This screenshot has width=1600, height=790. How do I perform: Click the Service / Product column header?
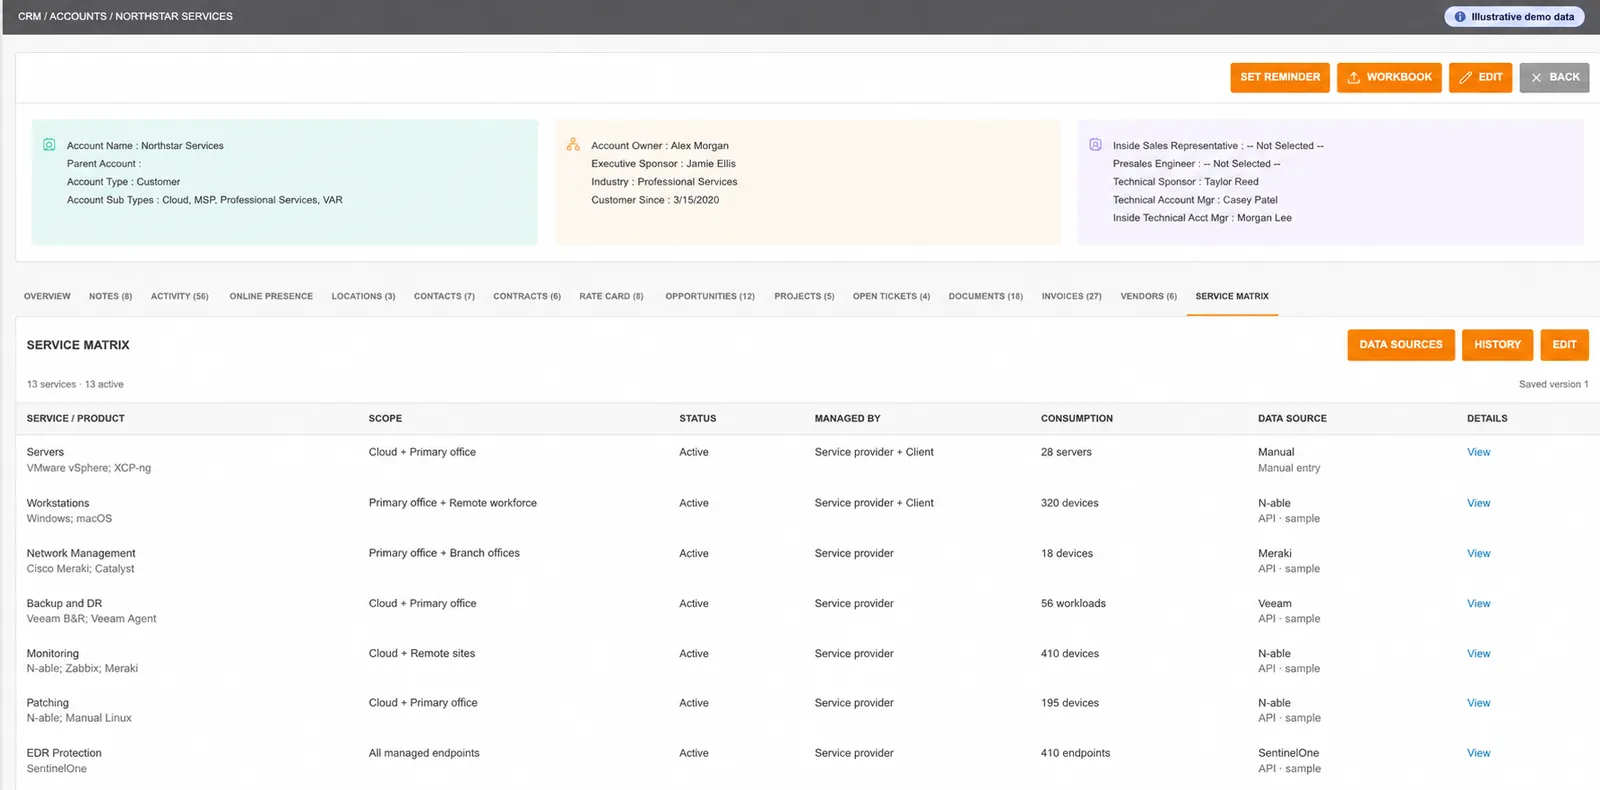(76, 418)
